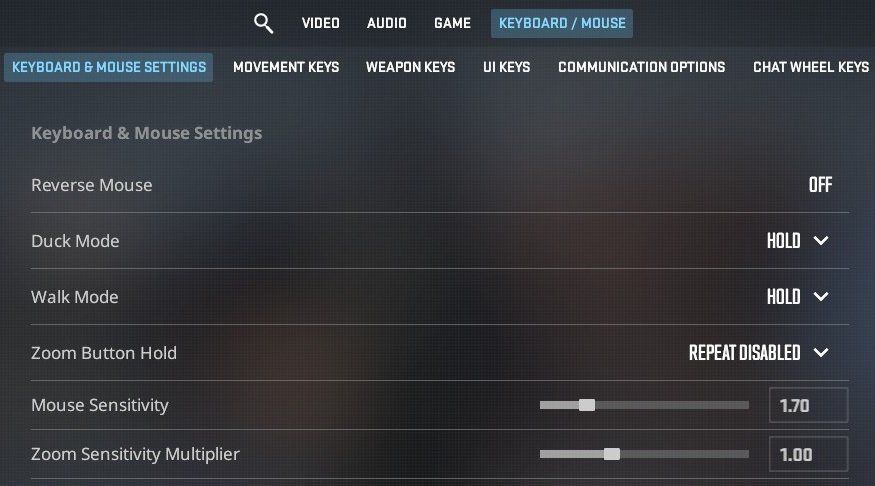Click the Zoom Sensitivity Multiplier slider handle

[612, 454]
